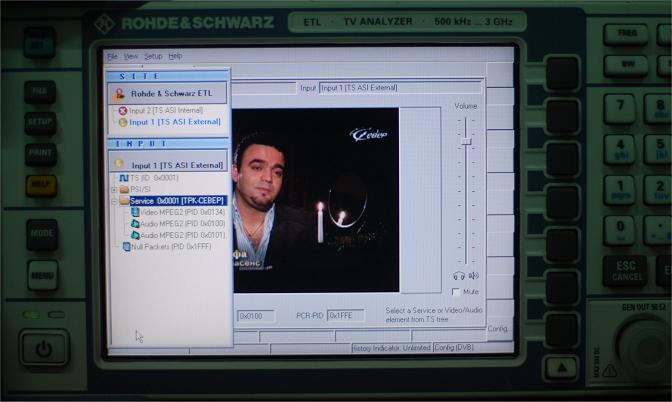
Task: Collapse the Service 0x0001 tree node
Action: (114, 201)
